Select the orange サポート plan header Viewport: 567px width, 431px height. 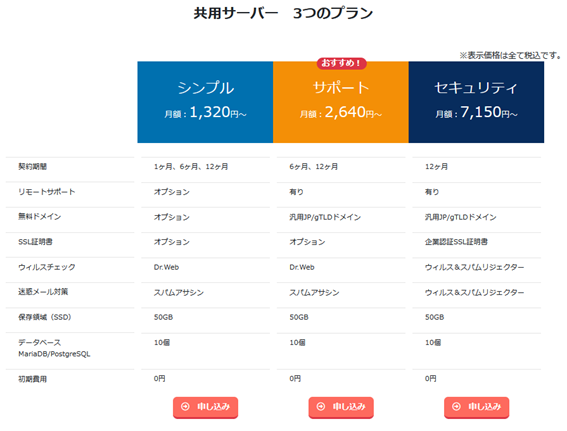[x=341, y=102]
